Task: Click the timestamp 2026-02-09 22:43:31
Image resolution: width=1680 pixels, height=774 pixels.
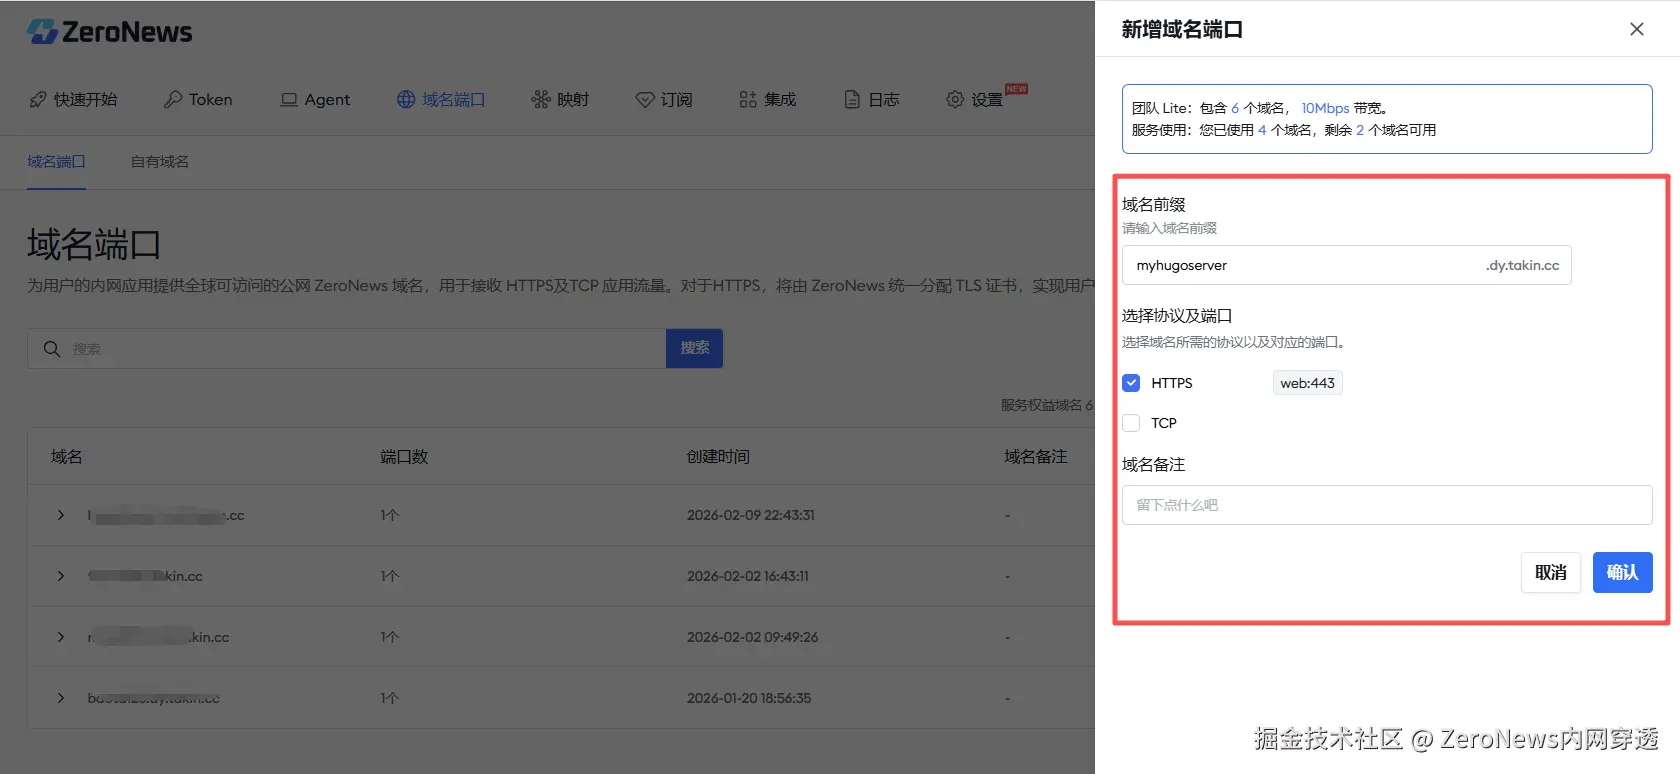Action: click(750, 515)
